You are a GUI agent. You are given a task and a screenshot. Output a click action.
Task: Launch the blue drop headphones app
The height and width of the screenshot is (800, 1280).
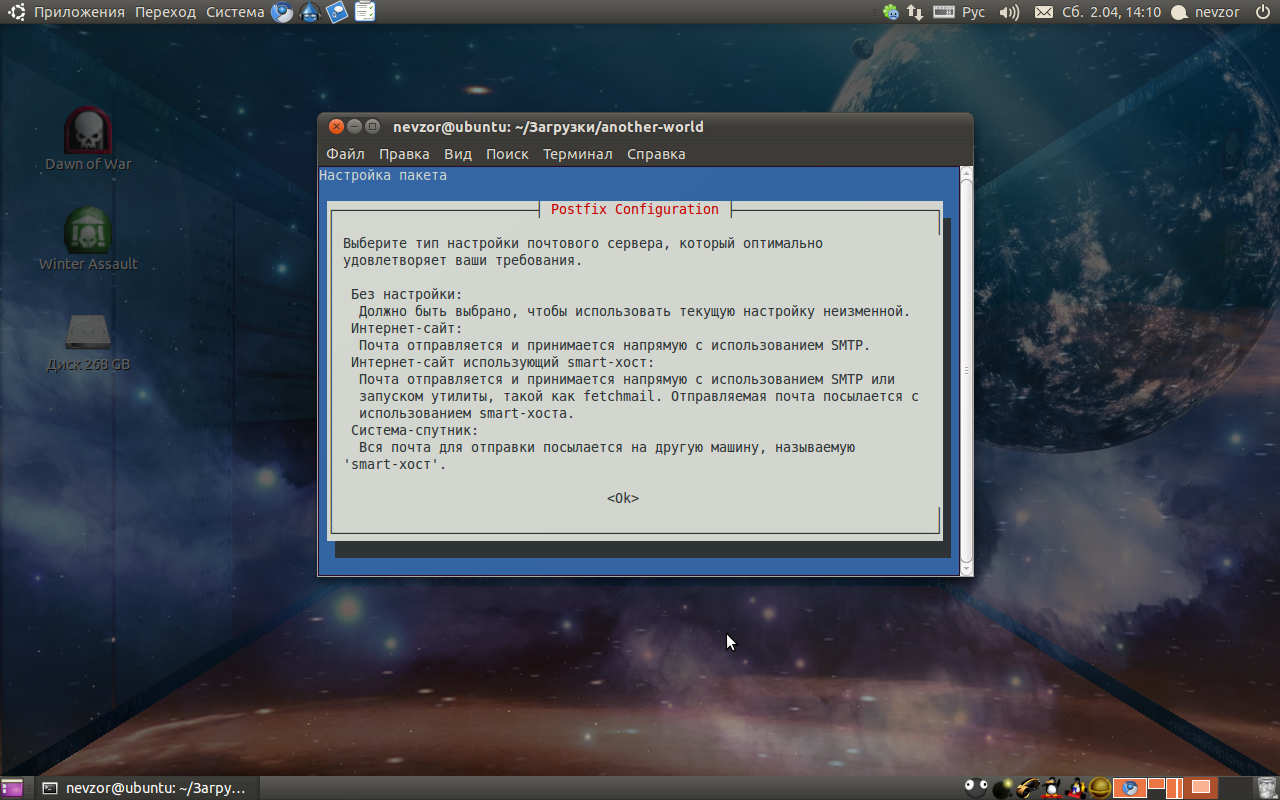click(311, 12)
